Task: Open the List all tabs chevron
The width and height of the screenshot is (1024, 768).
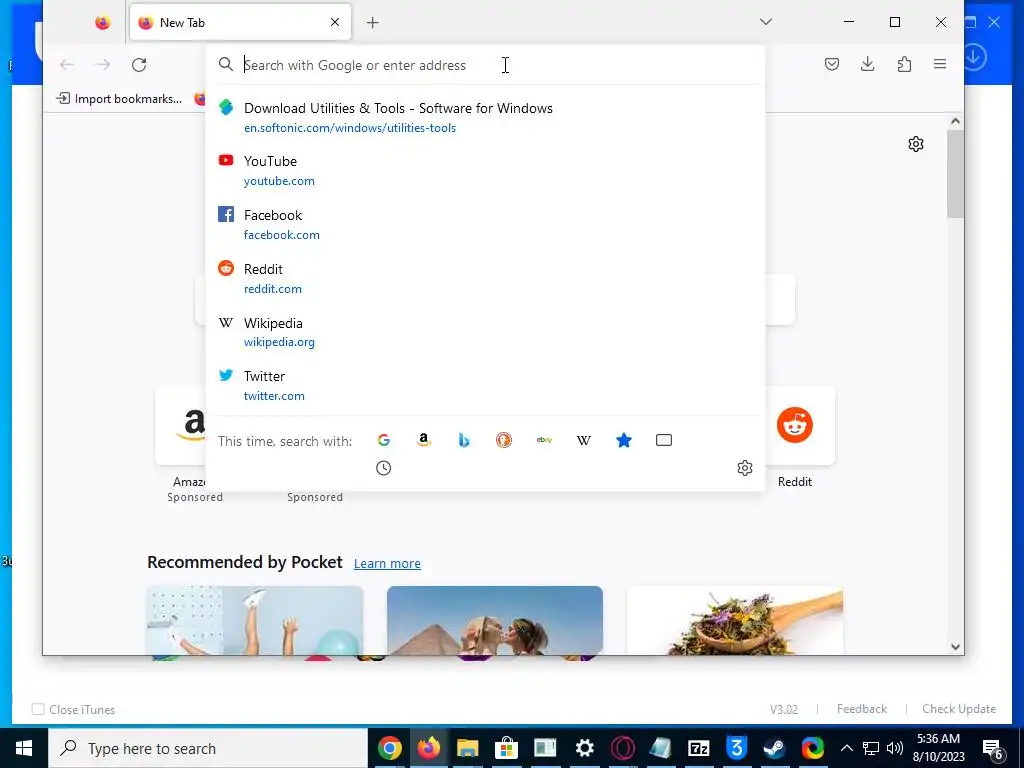Action: [x=766, y=22]
